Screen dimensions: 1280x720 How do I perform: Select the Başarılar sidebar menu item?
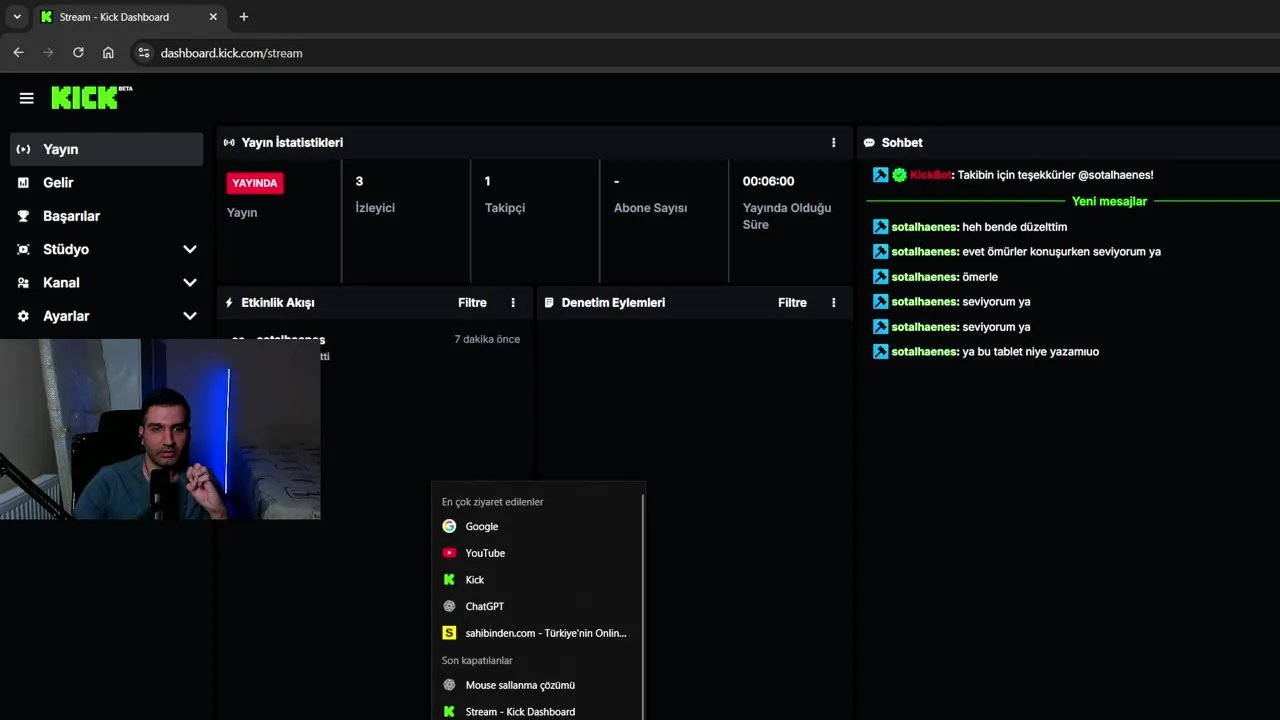(107, 216)
